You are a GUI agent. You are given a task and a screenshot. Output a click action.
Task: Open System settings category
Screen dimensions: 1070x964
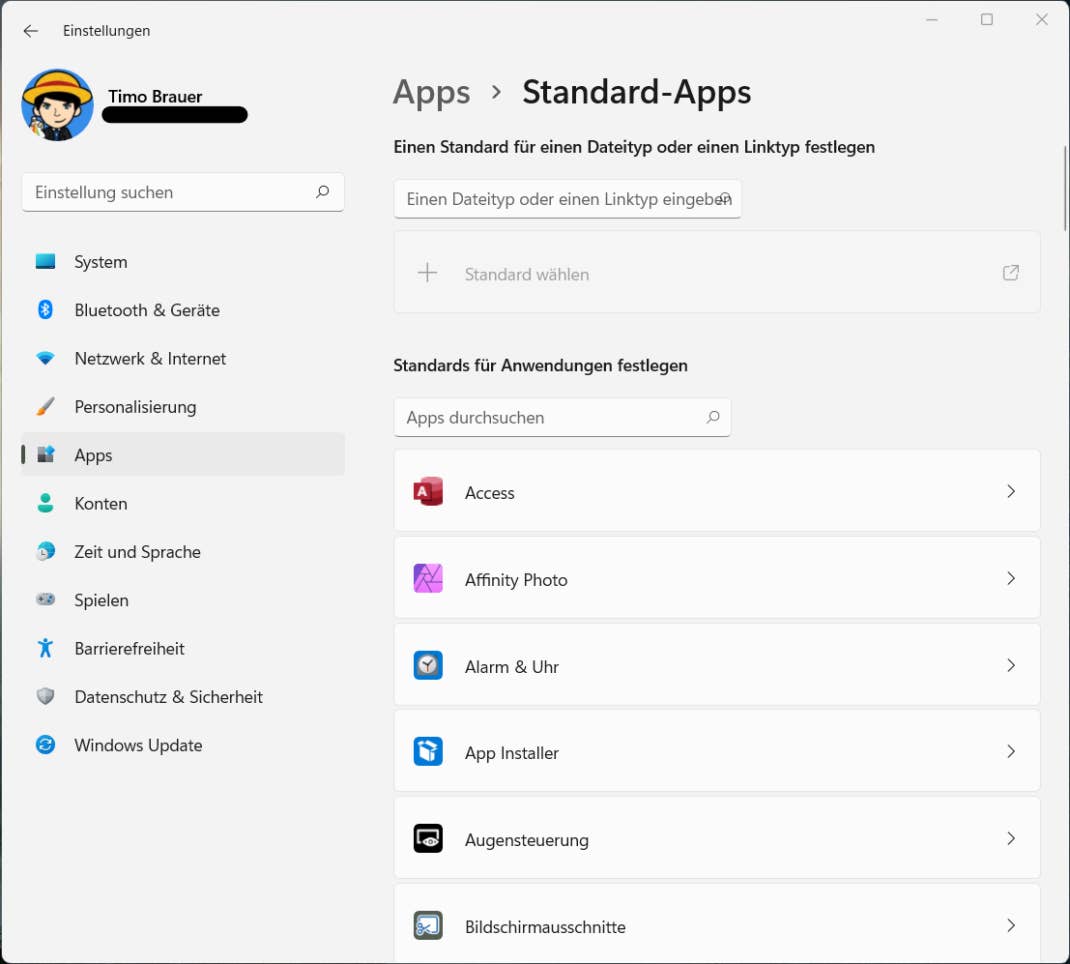[183, 262]
